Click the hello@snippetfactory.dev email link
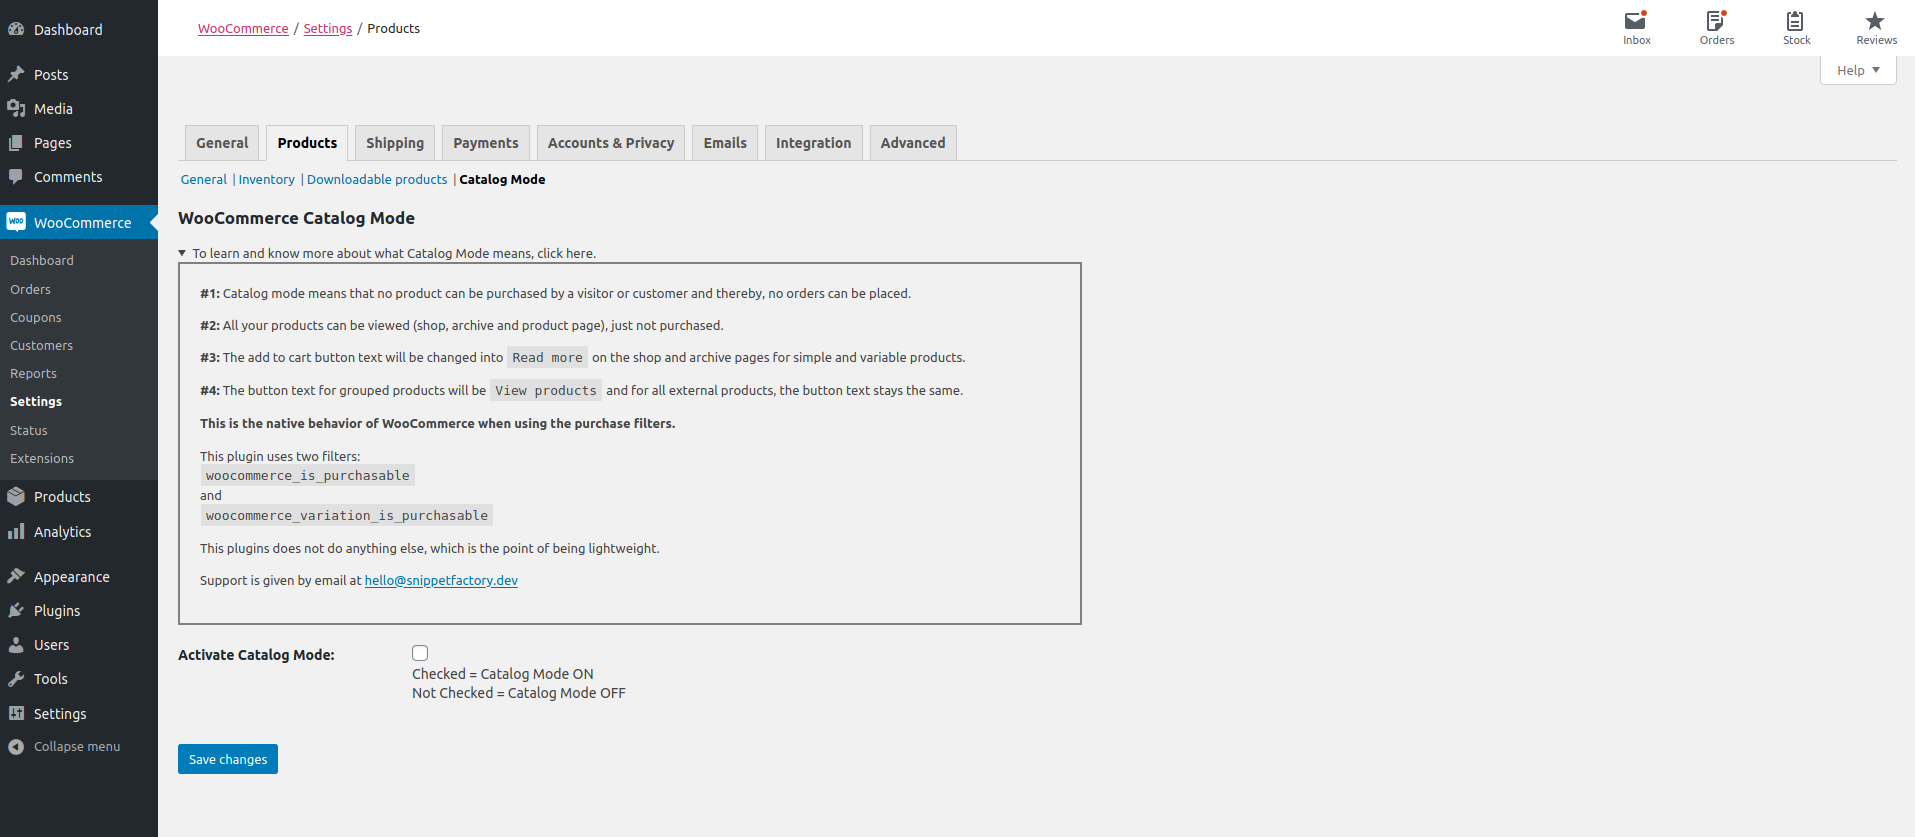Image resolution: width=1915 pixels, height=837 pixels. (x=441, y=580)
